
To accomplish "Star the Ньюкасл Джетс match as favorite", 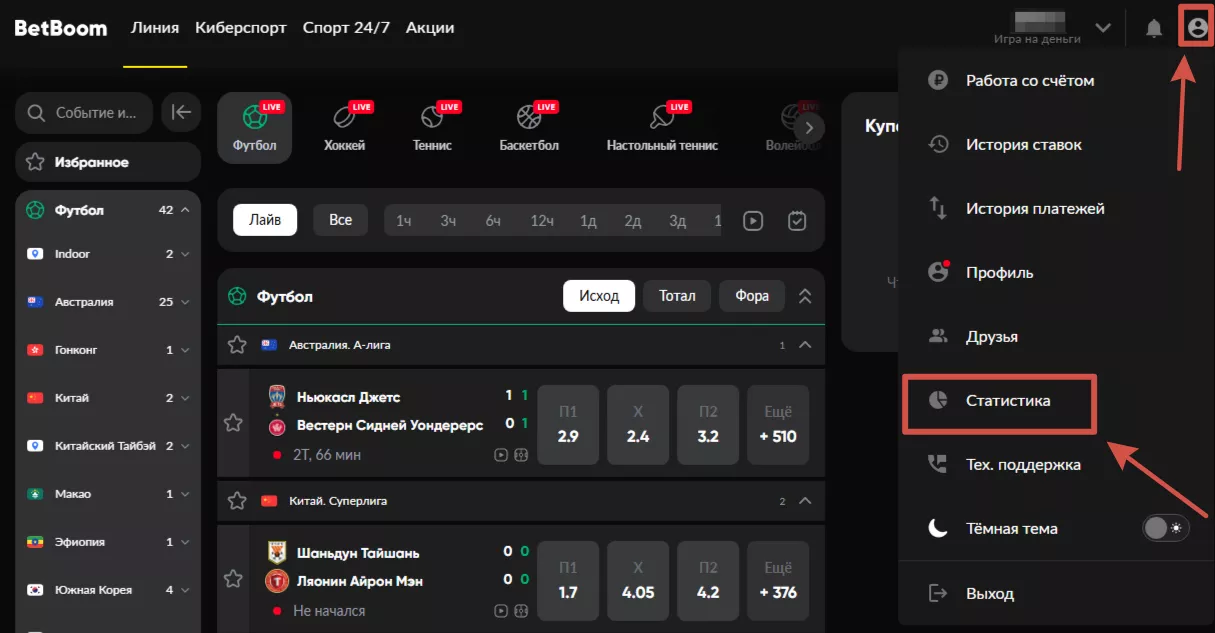I will tap(233, 423).
